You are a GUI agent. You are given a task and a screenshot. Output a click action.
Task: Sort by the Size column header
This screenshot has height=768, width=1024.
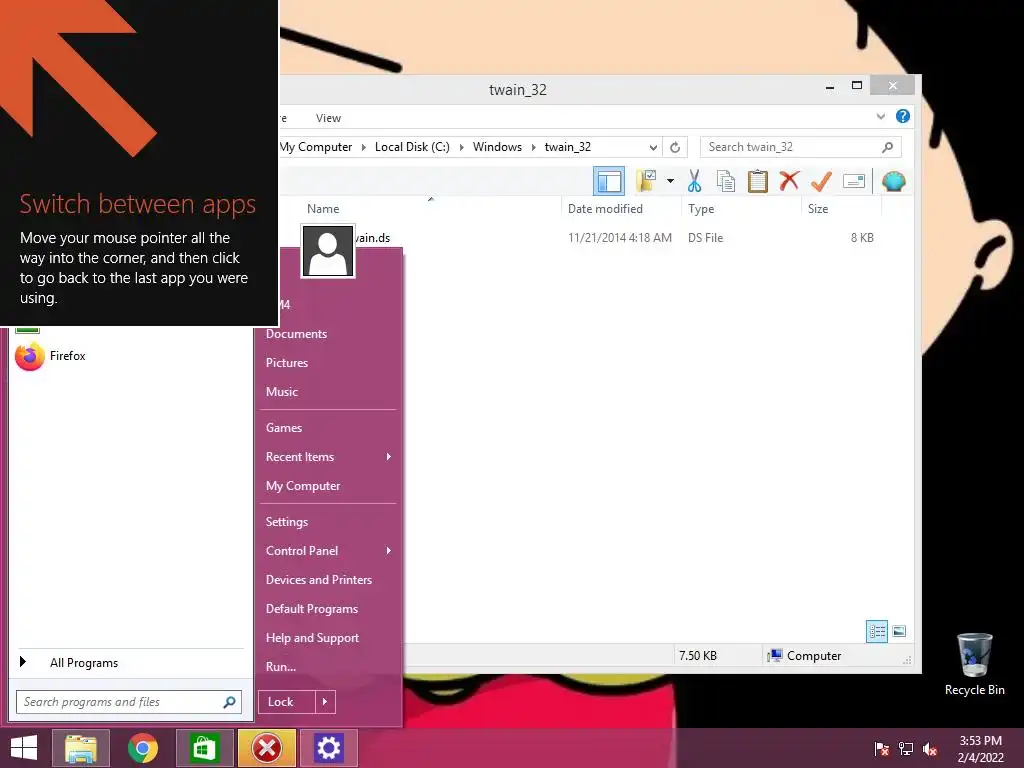pos(818,209)
